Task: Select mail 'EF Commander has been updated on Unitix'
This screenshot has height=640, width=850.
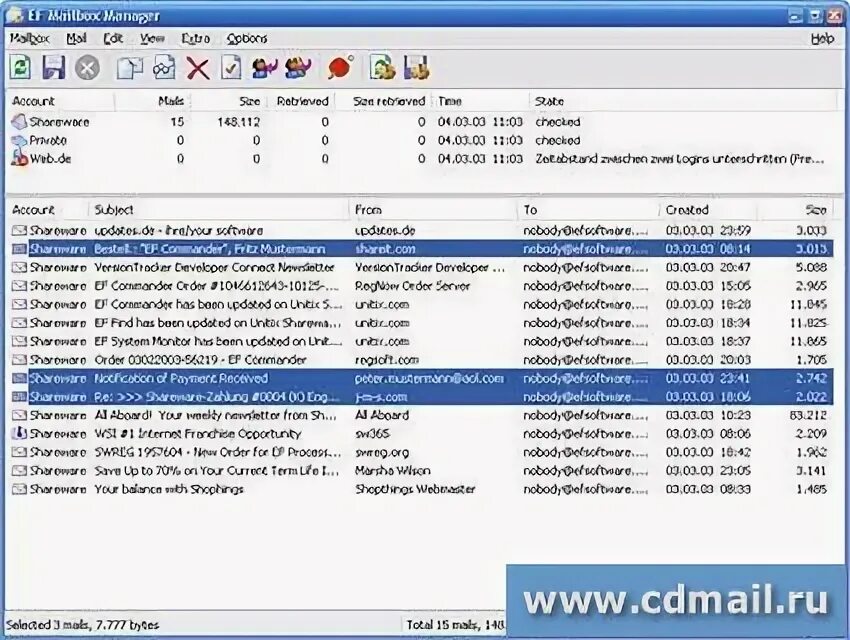Action: click(421, 305)
